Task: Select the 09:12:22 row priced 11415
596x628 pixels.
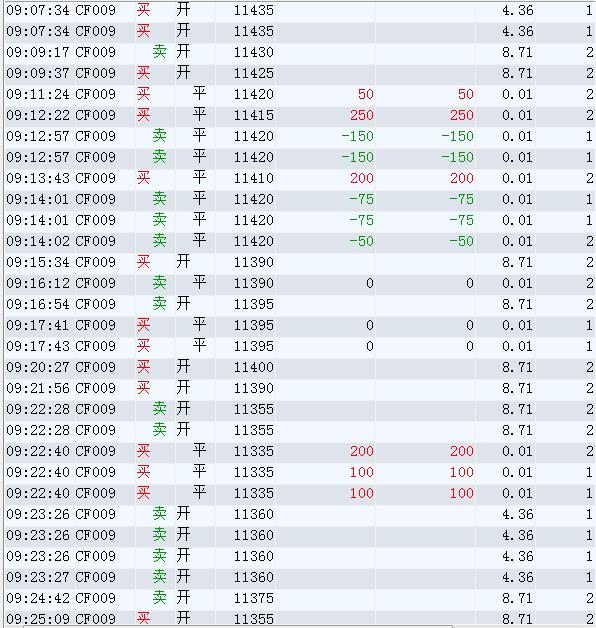Action: 300,115
